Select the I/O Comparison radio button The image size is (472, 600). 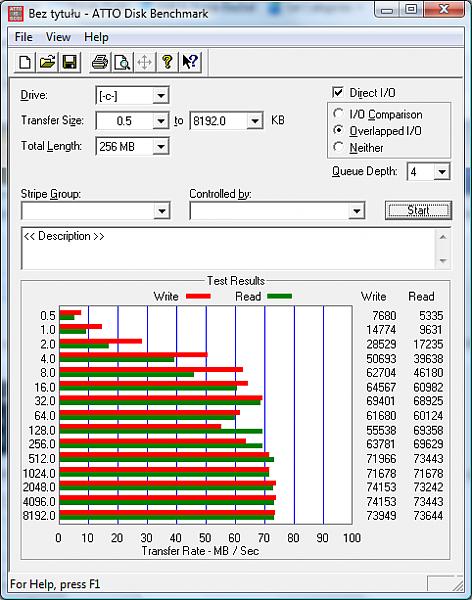(x=338, y=114)
